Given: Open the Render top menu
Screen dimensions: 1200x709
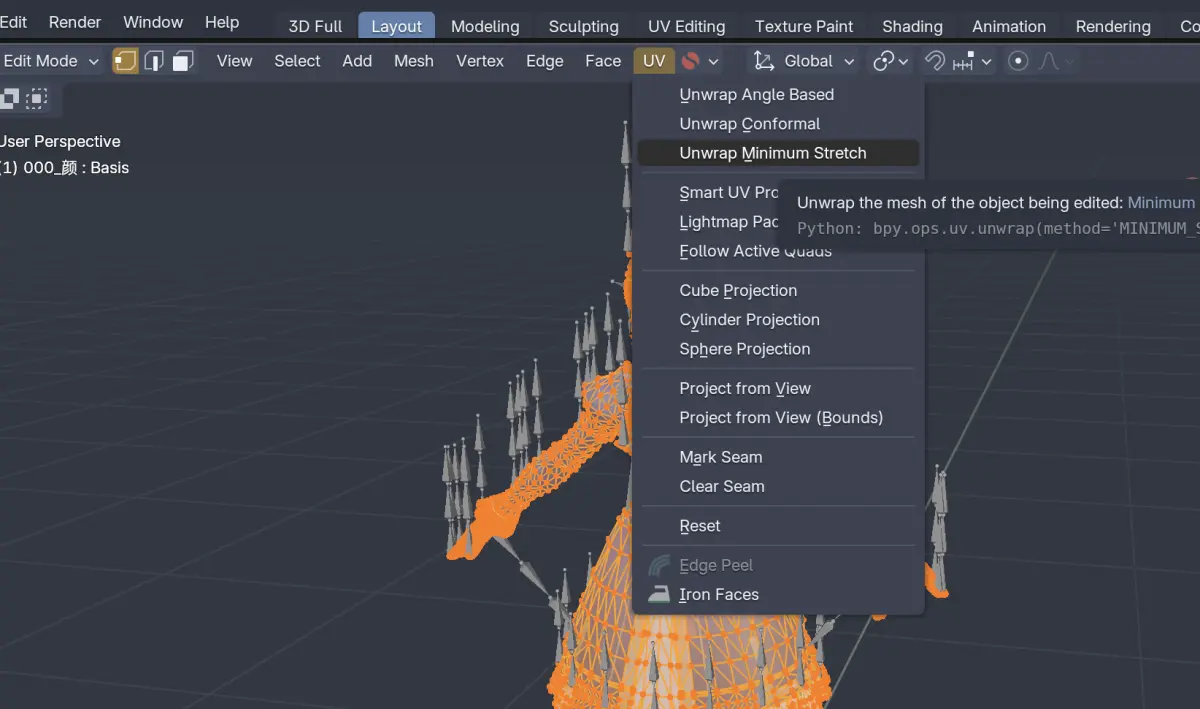Looking at the screenshot, I should point(75,22).
